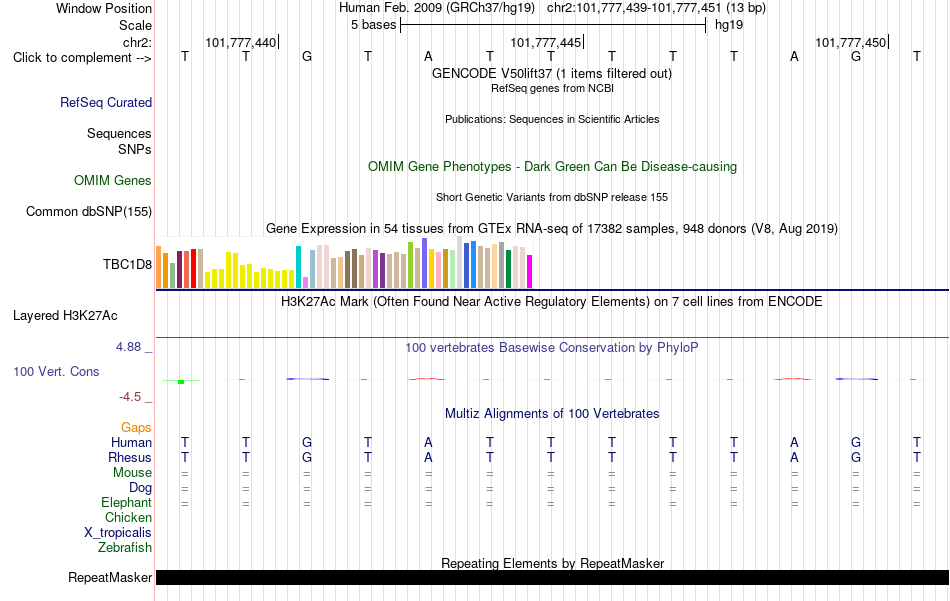Click the Gaps label in Multiz alignment
Image resolution: width=950 pixels, height=601 pixels.
pos(136,428)
